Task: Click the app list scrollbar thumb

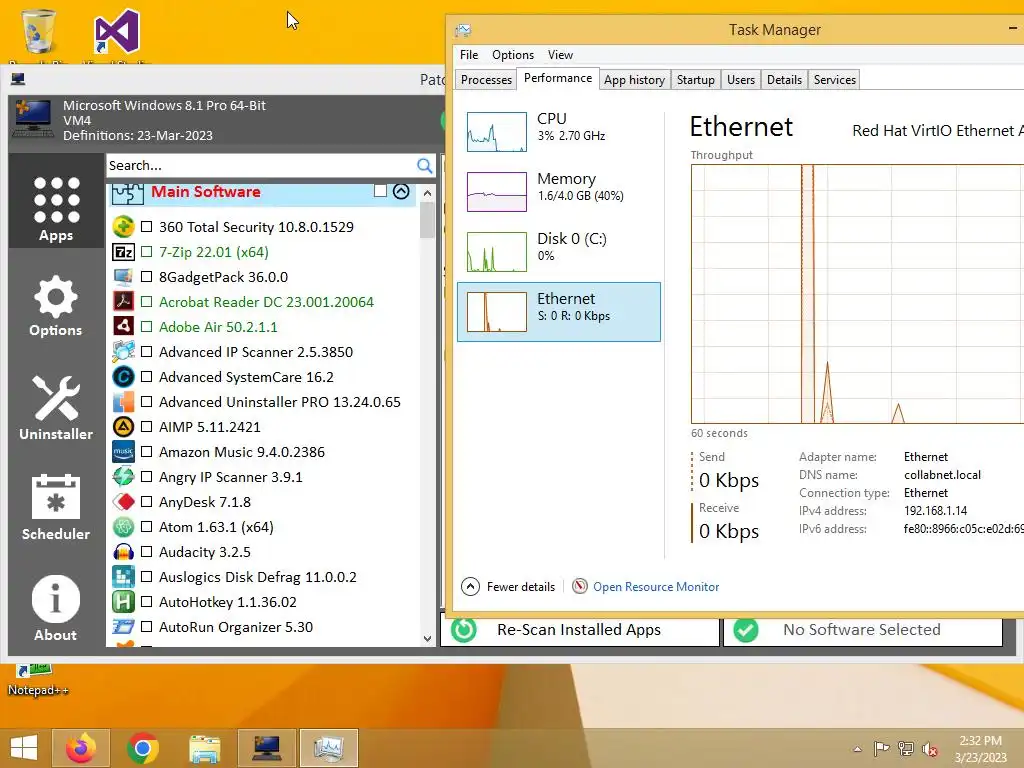Action: (428, 221)
